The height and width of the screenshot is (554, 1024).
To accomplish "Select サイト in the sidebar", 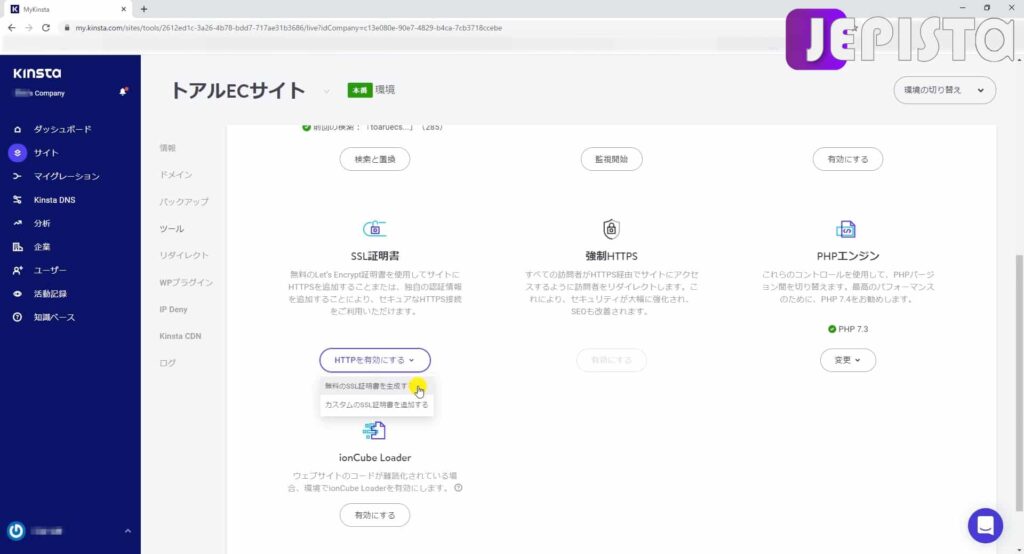I will (46, 153).
